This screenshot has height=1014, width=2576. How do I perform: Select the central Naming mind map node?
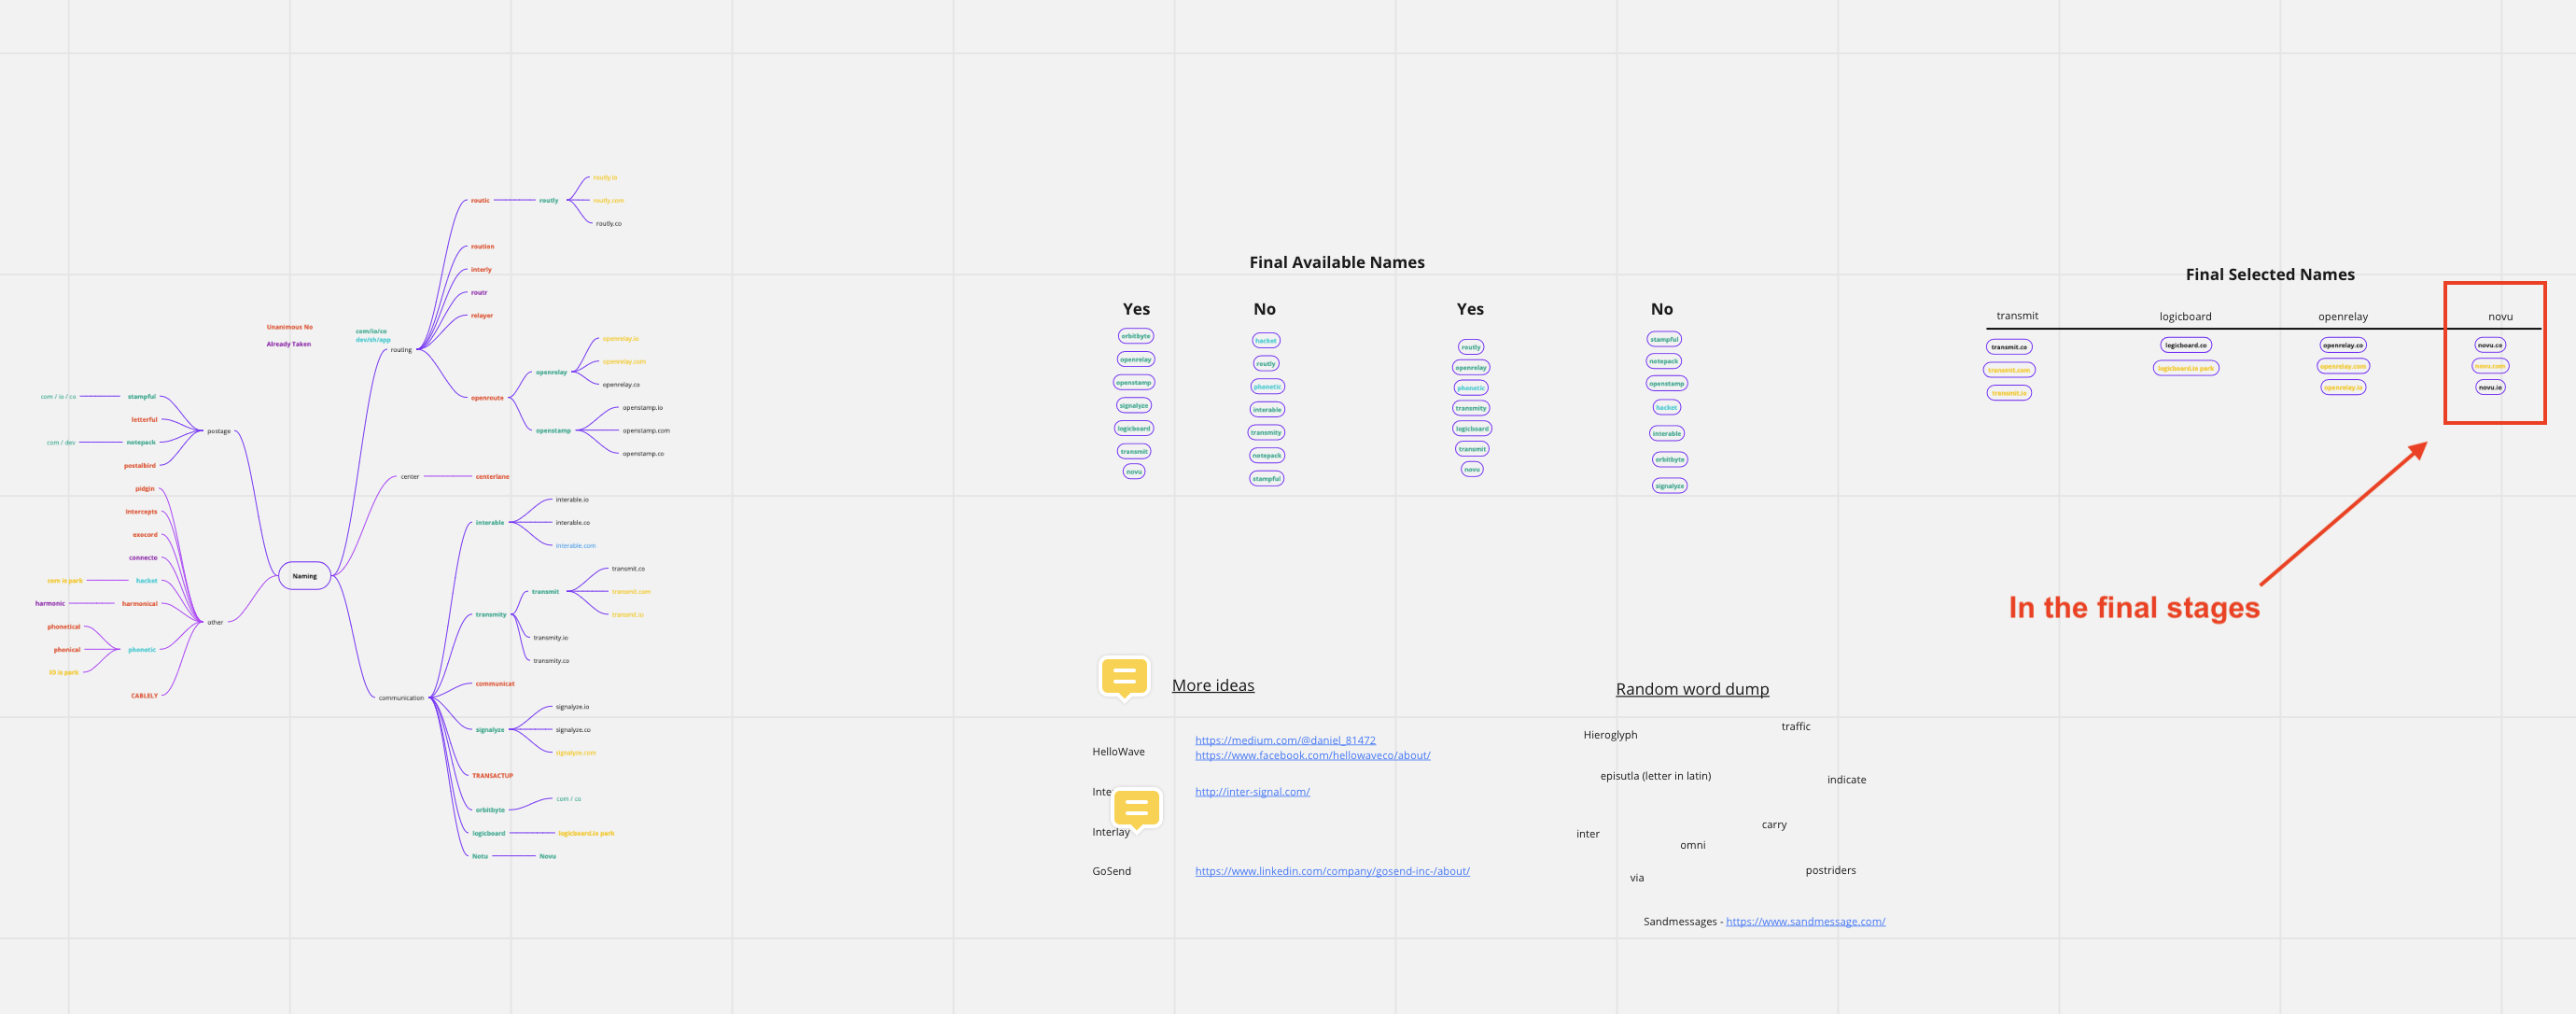(x=305, y=576)
